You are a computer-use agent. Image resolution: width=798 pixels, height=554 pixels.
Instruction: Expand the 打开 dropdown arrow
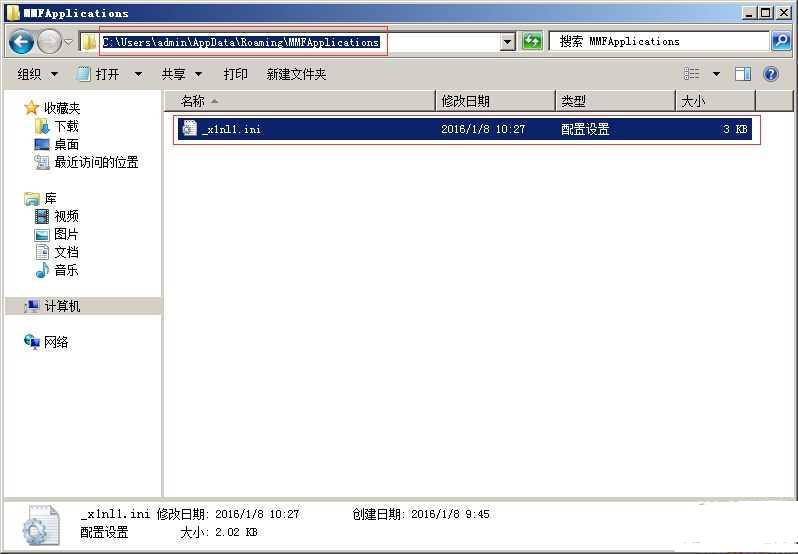[138, 74]
